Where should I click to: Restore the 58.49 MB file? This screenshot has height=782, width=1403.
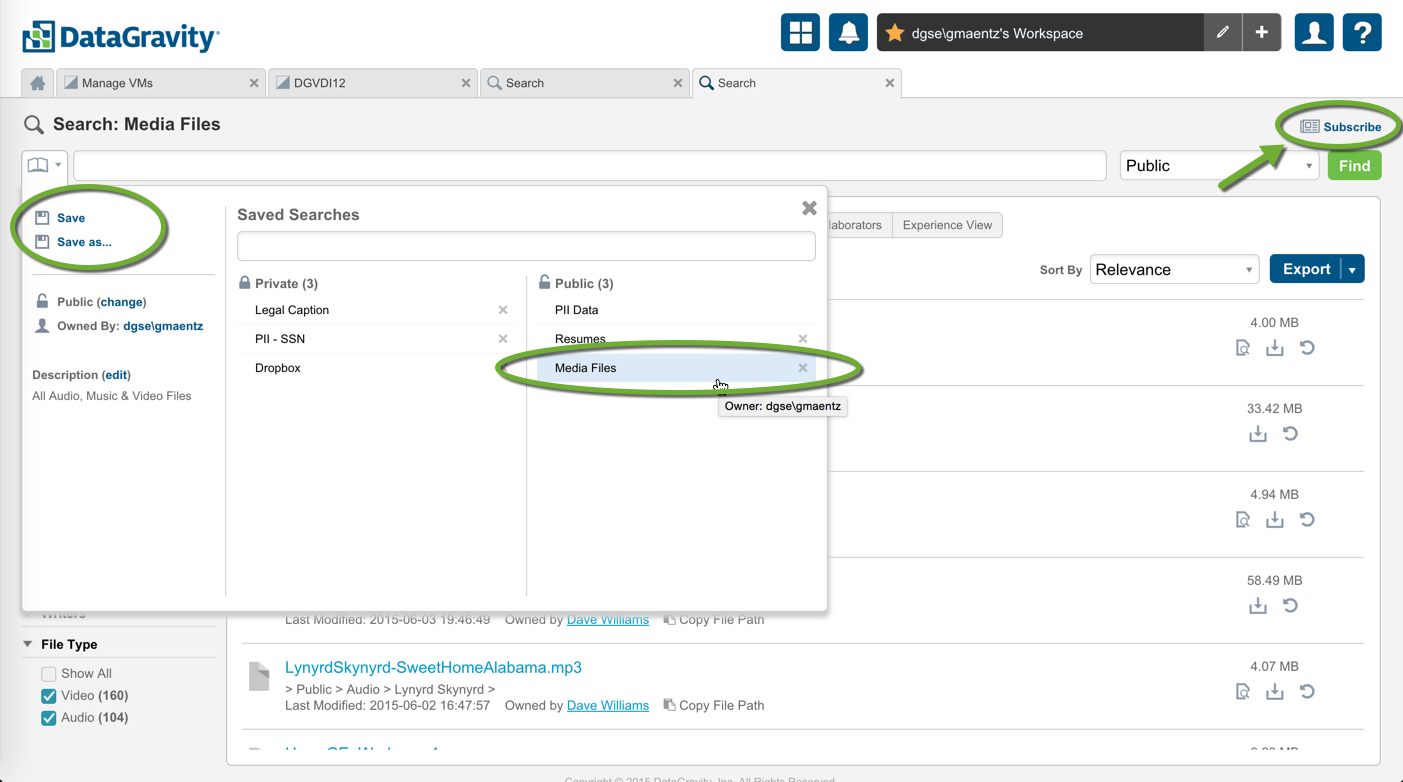[1290, 606]
